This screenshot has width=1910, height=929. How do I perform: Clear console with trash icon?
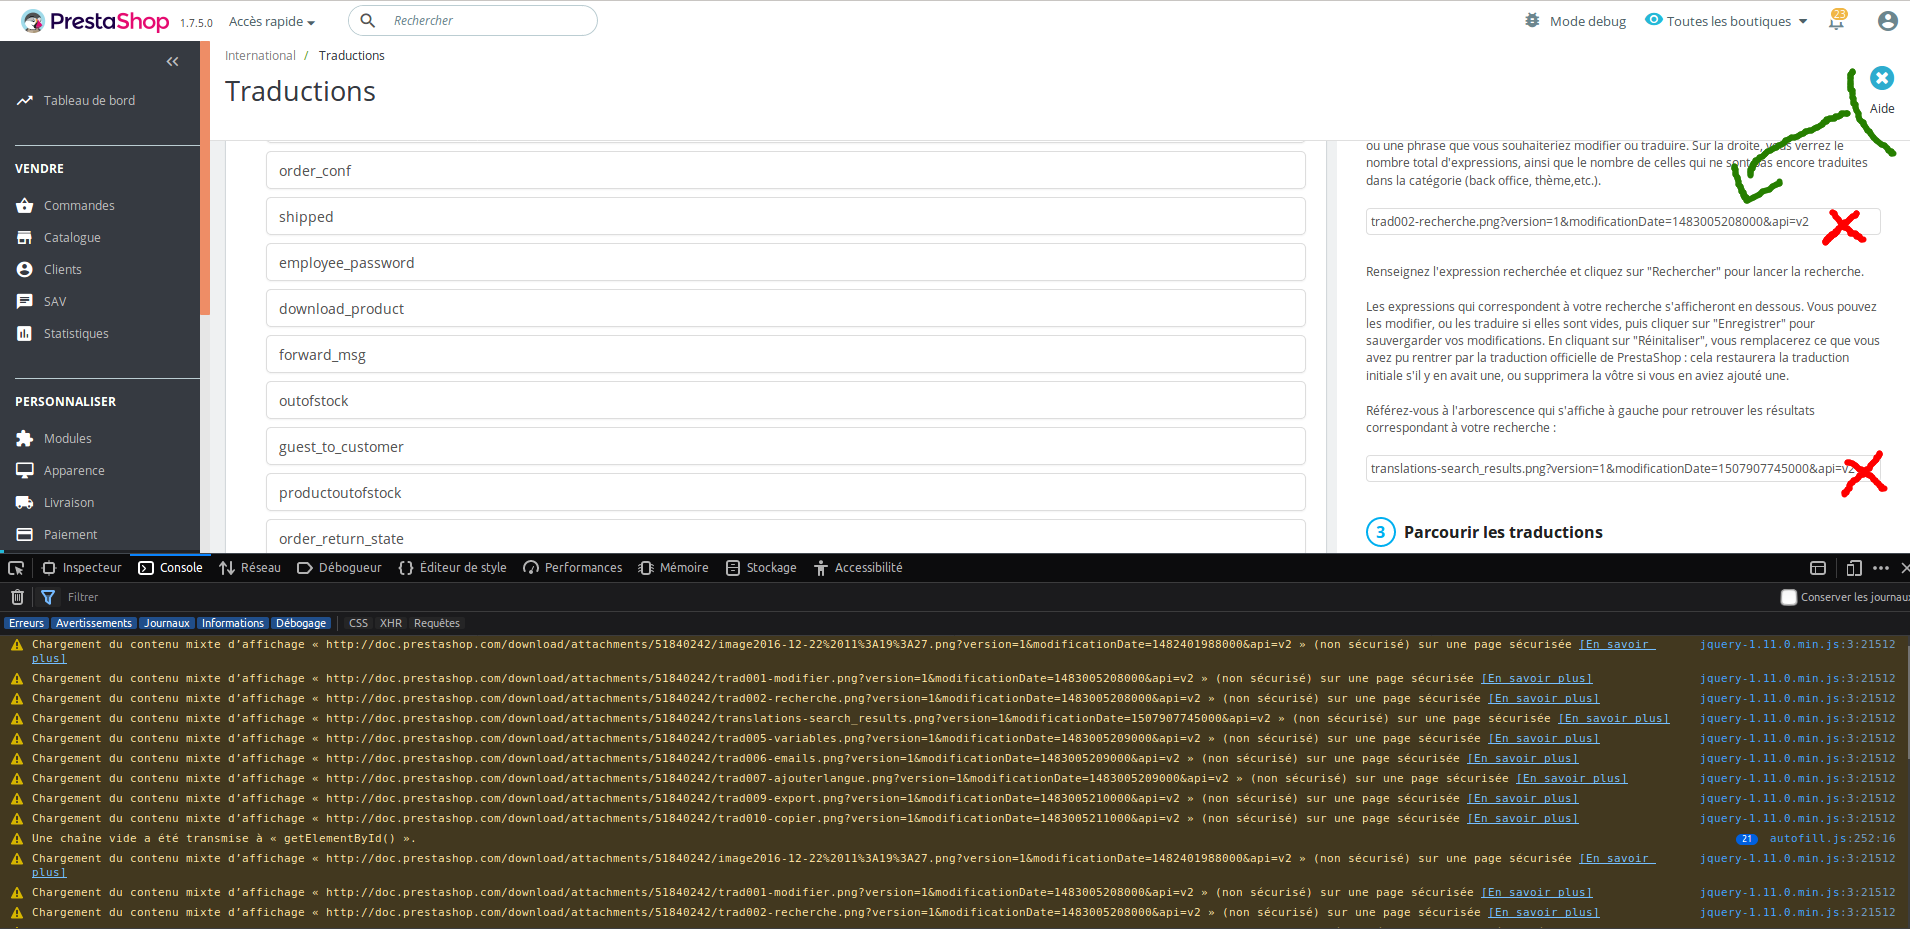[x=17, y=597]
